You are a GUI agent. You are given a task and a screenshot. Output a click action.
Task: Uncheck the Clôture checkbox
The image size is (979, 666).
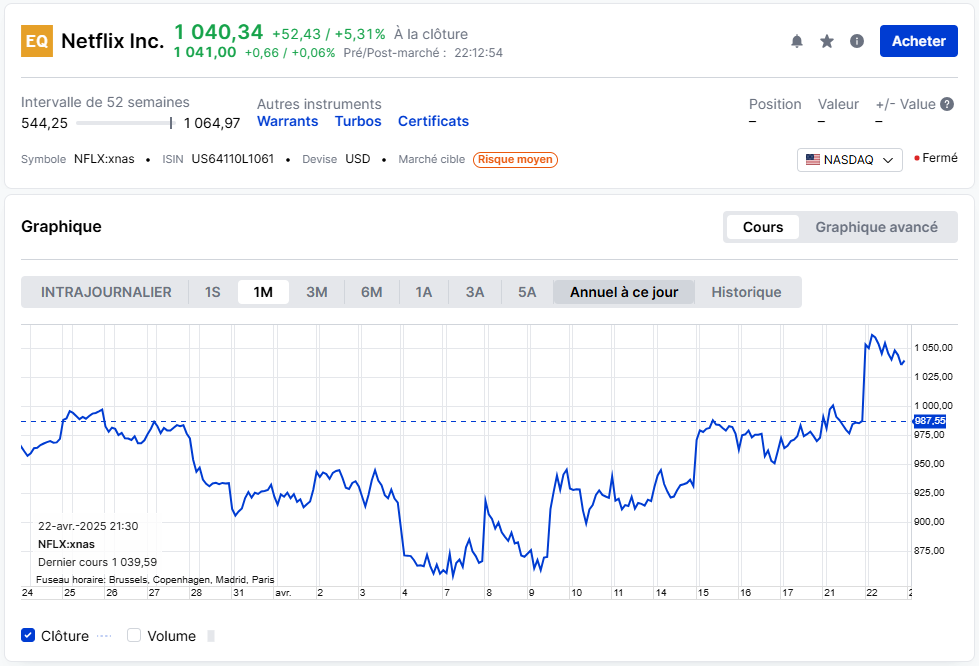[x=28, y=636]
